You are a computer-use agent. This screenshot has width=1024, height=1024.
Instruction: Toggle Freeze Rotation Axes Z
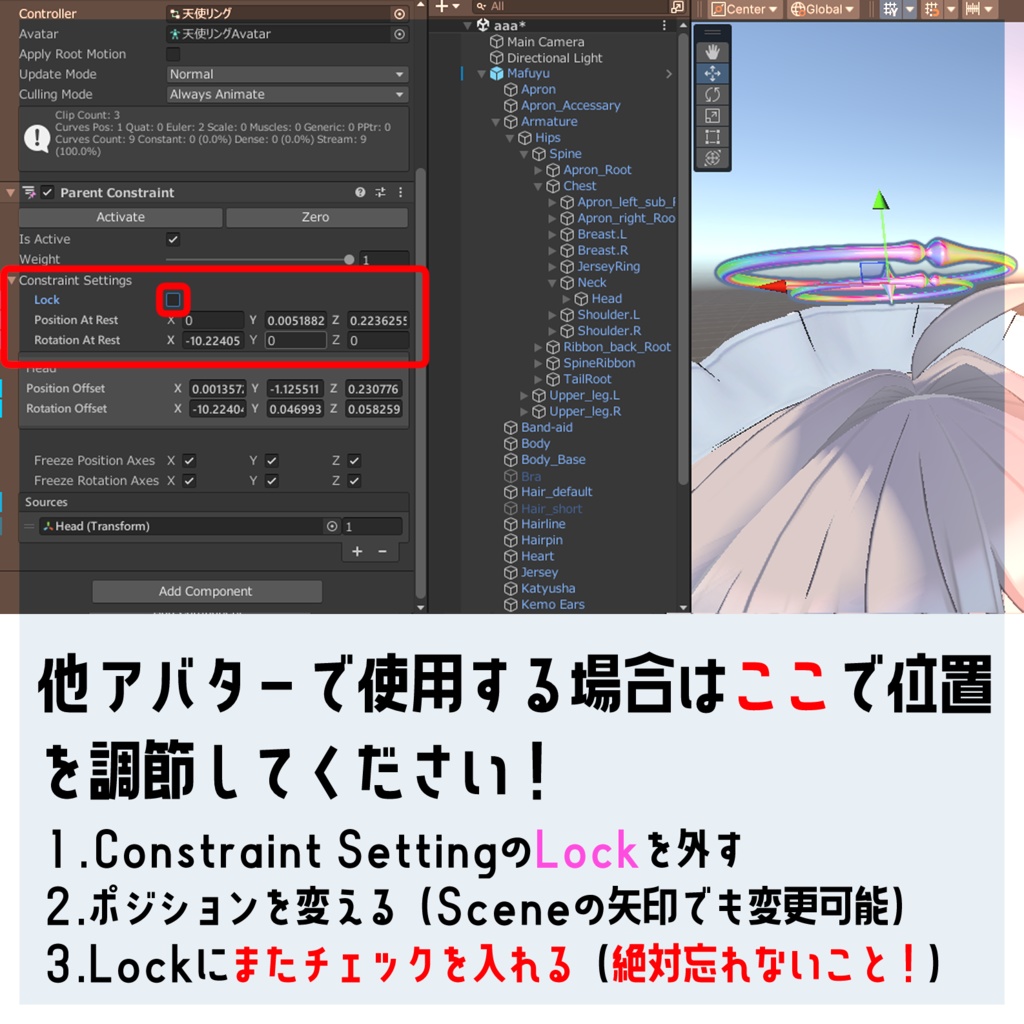point(354,481)
